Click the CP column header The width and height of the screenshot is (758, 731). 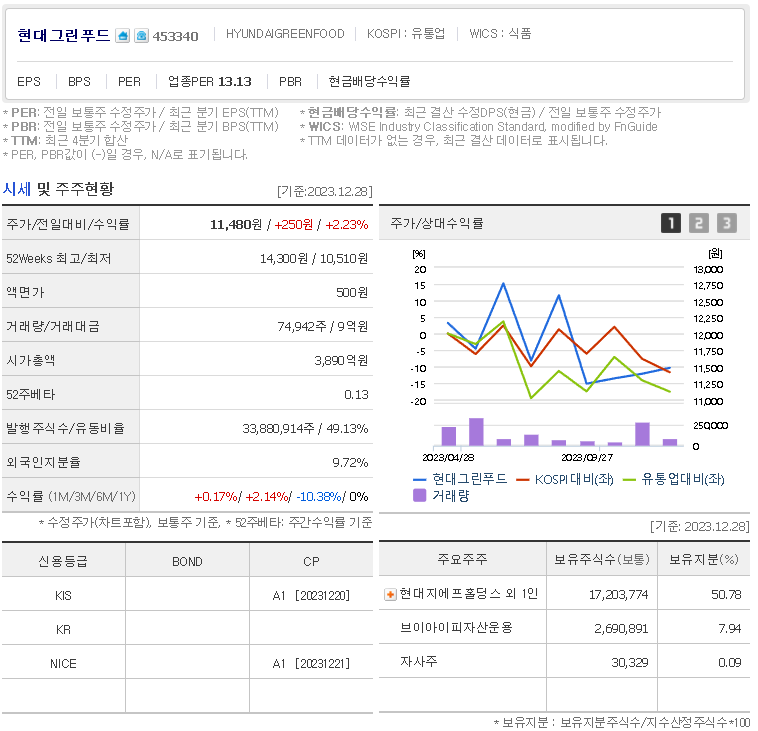tap(311, 562)
